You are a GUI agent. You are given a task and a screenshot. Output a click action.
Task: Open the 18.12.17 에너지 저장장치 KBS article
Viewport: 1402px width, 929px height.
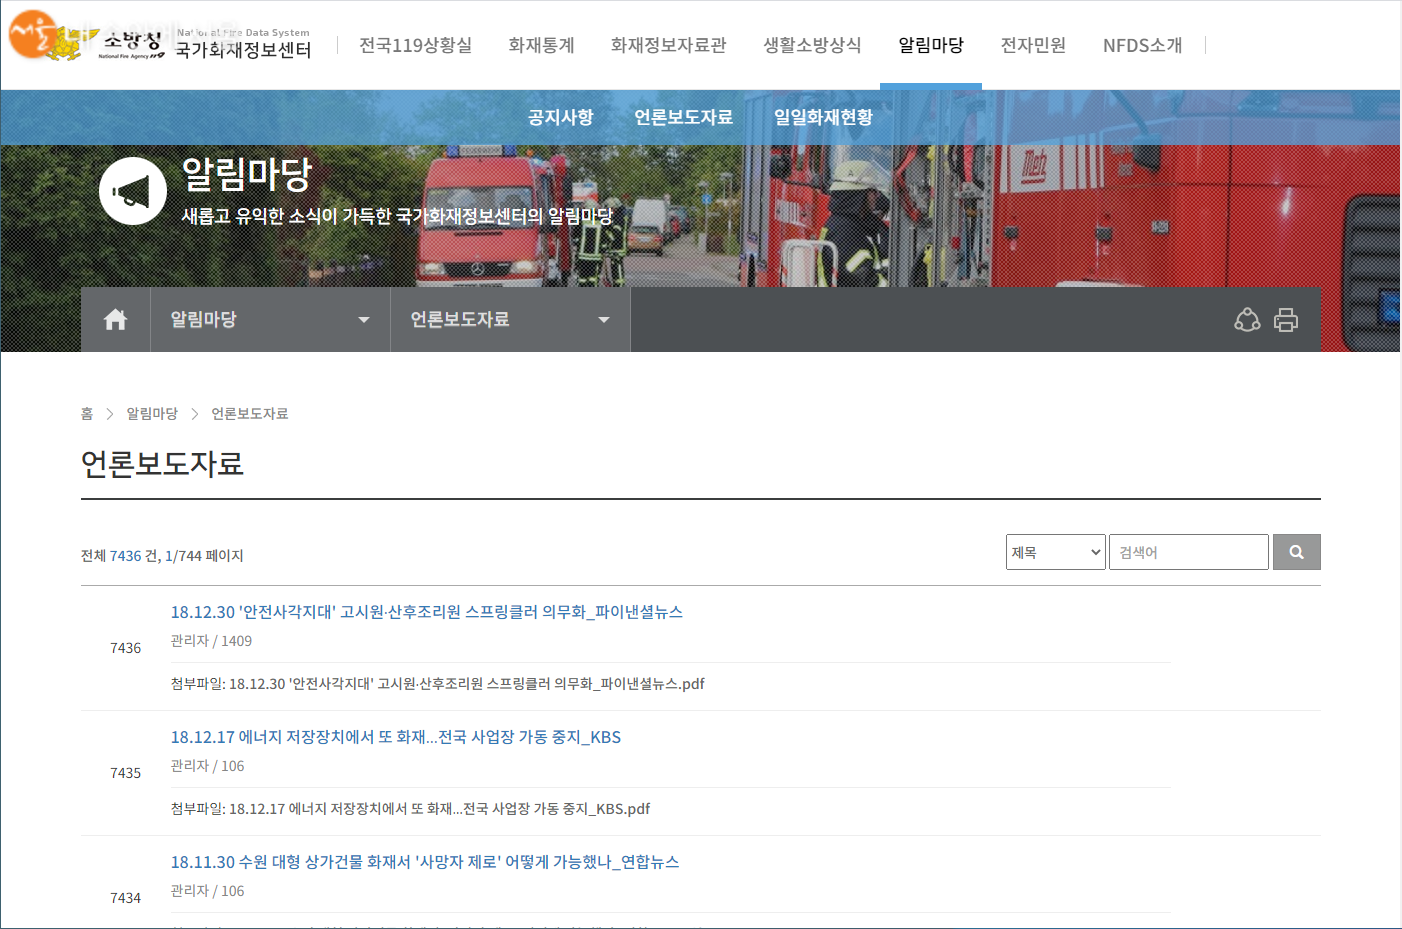coord(395,737)
